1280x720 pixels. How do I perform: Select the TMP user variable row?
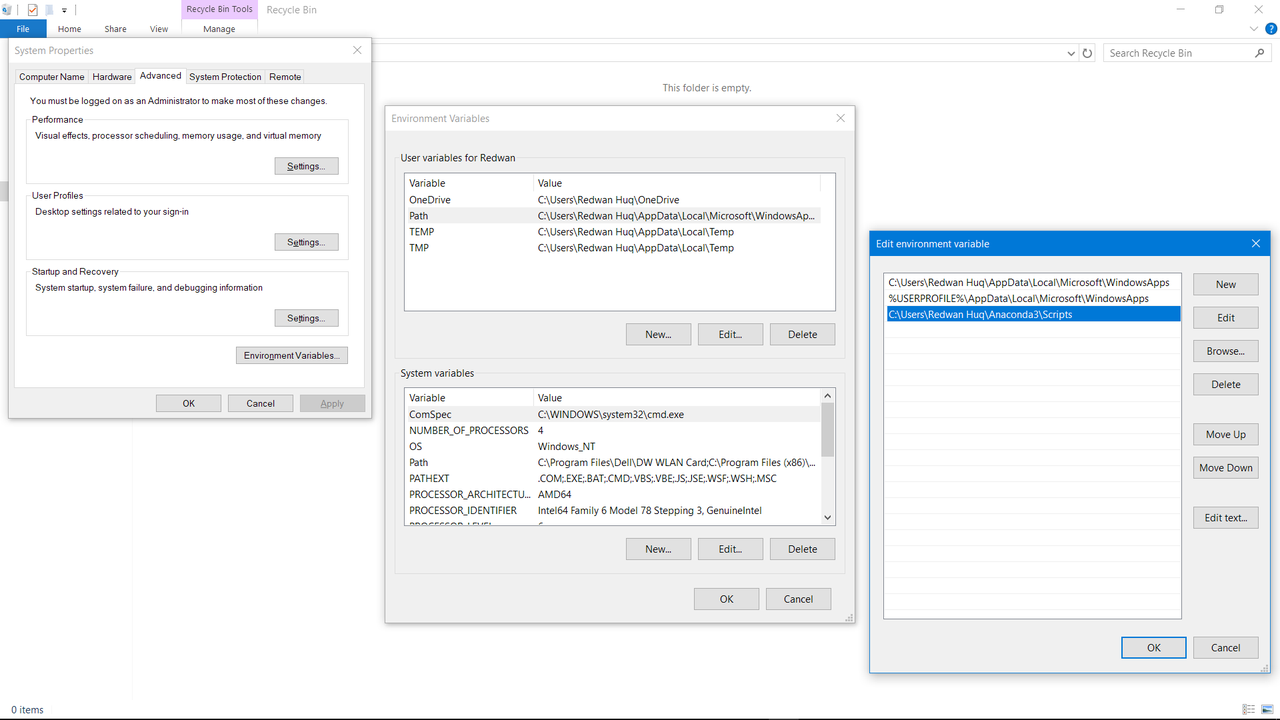coord(612,248)
